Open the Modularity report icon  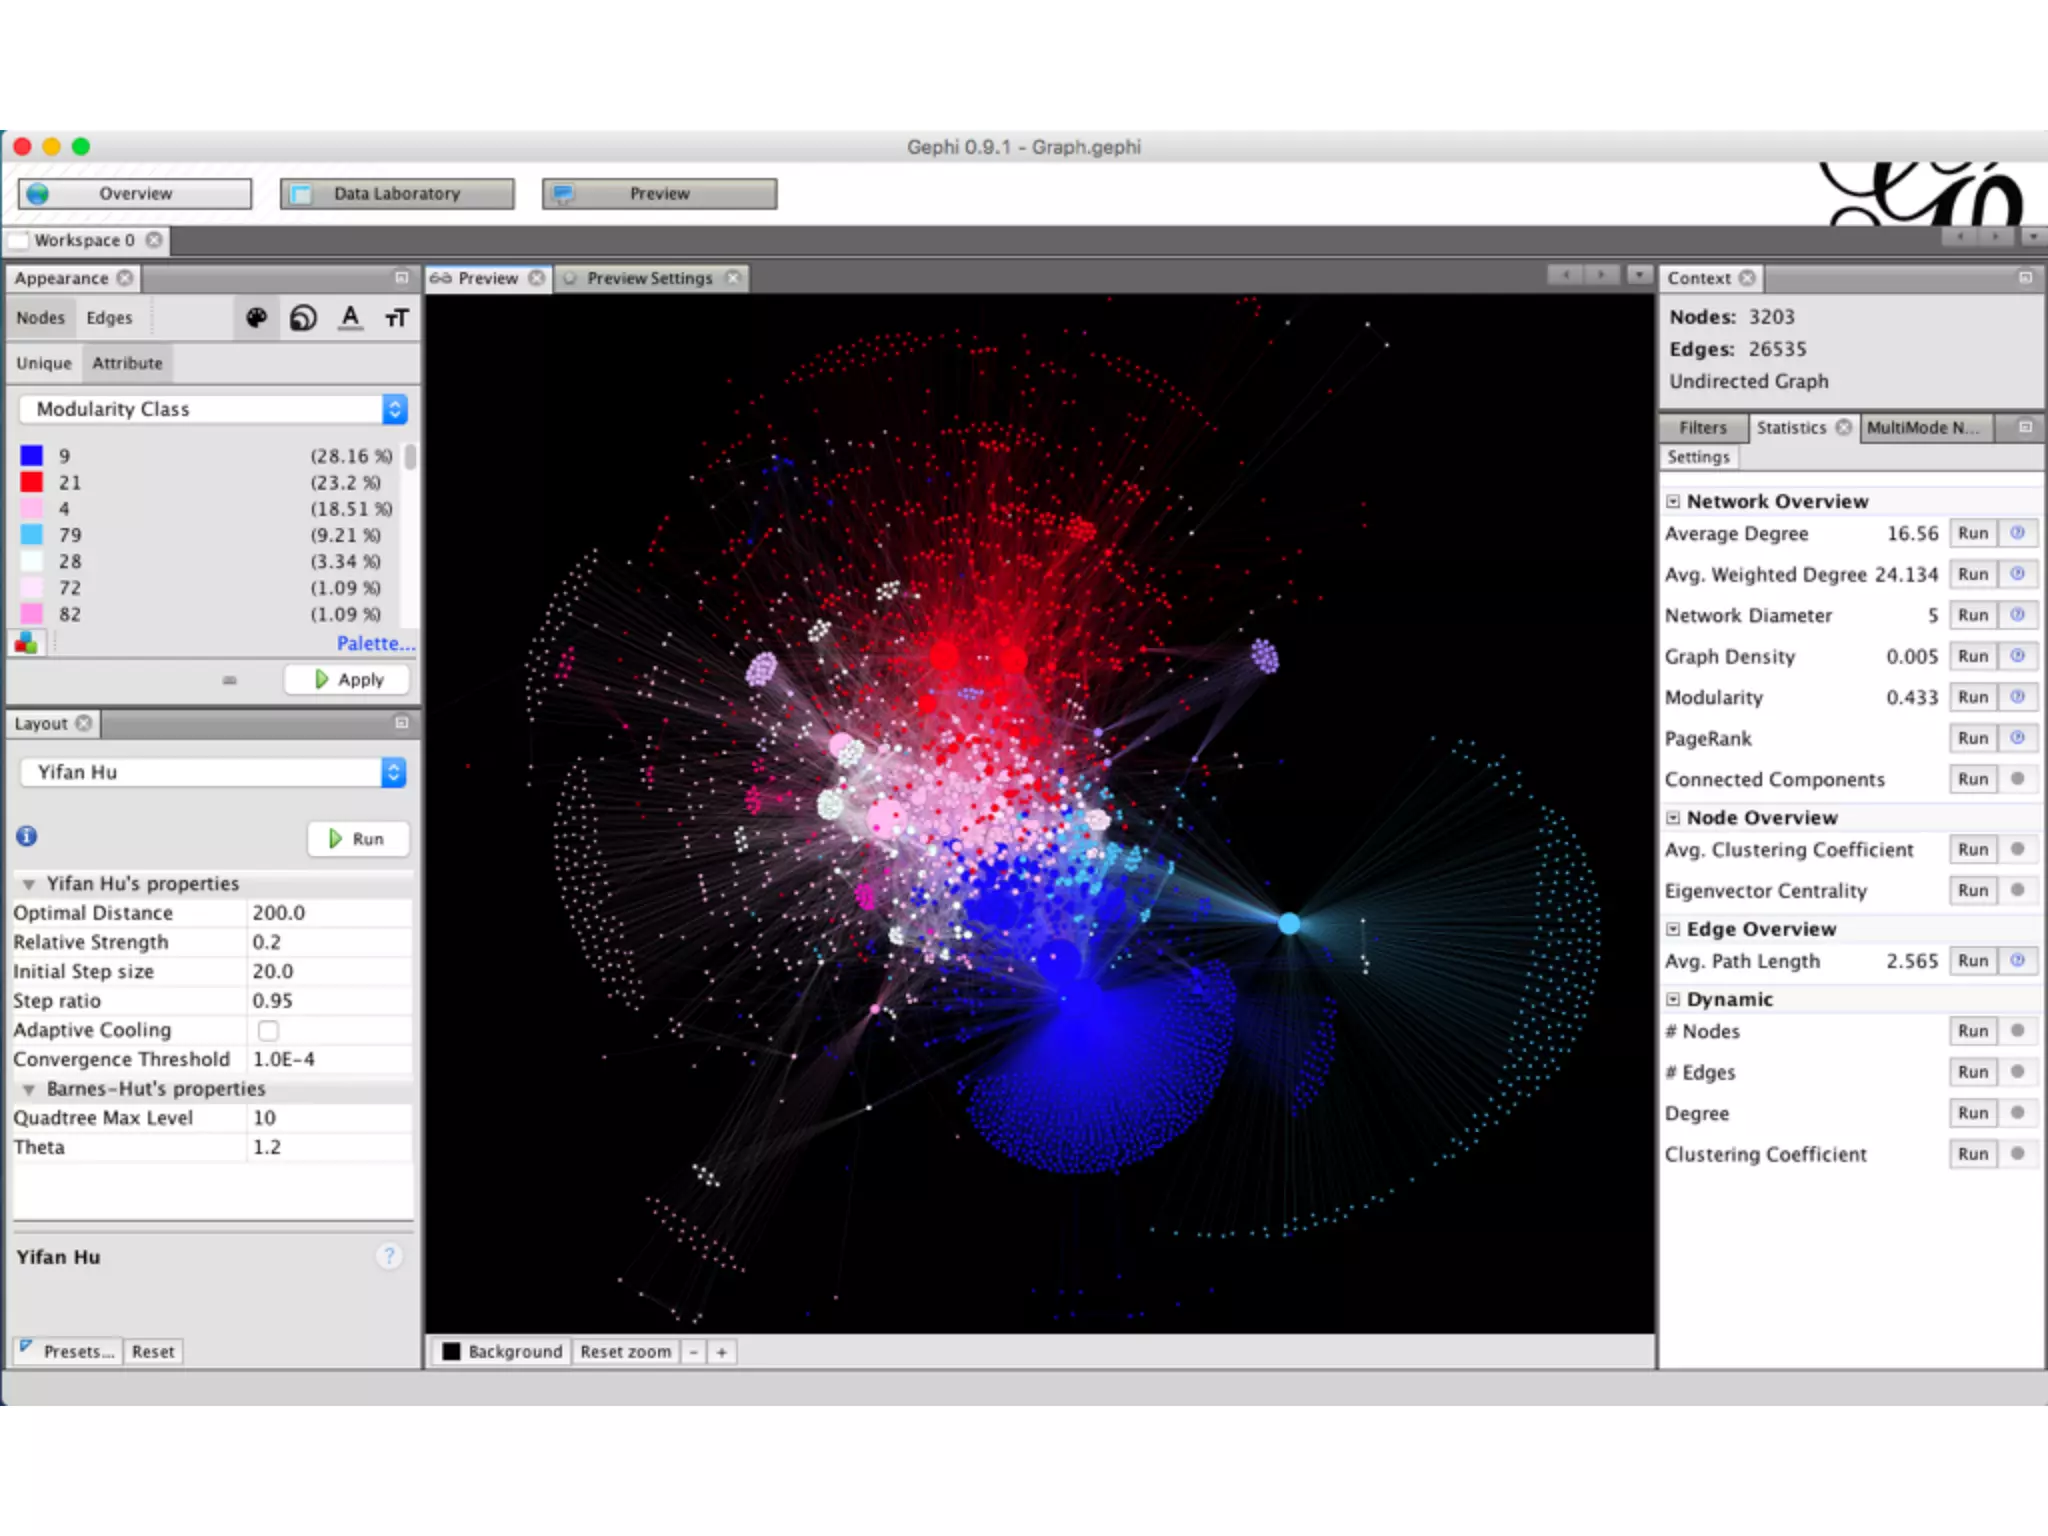(x=2017, y=697)
